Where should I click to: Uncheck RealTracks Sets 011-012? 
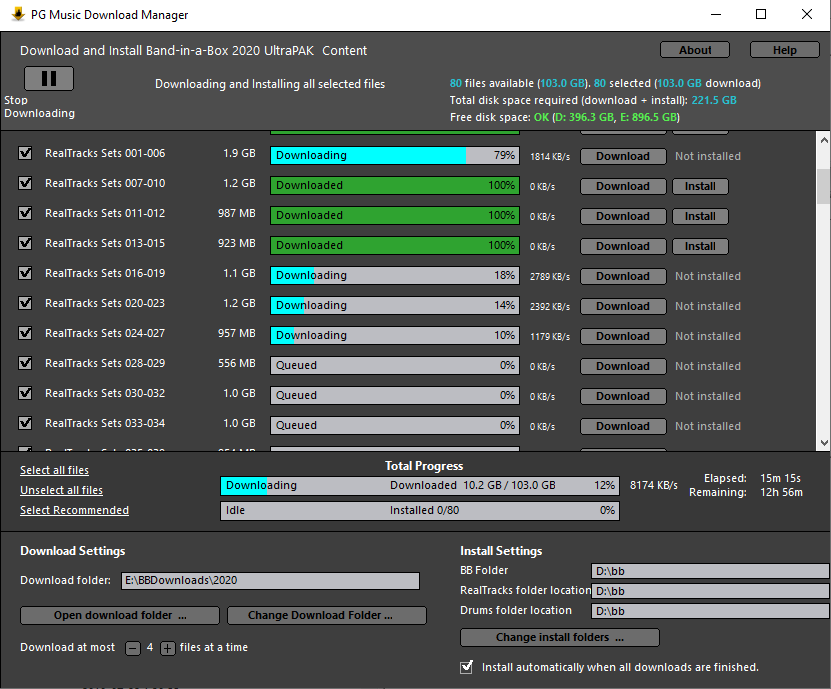tap(25, 213)
